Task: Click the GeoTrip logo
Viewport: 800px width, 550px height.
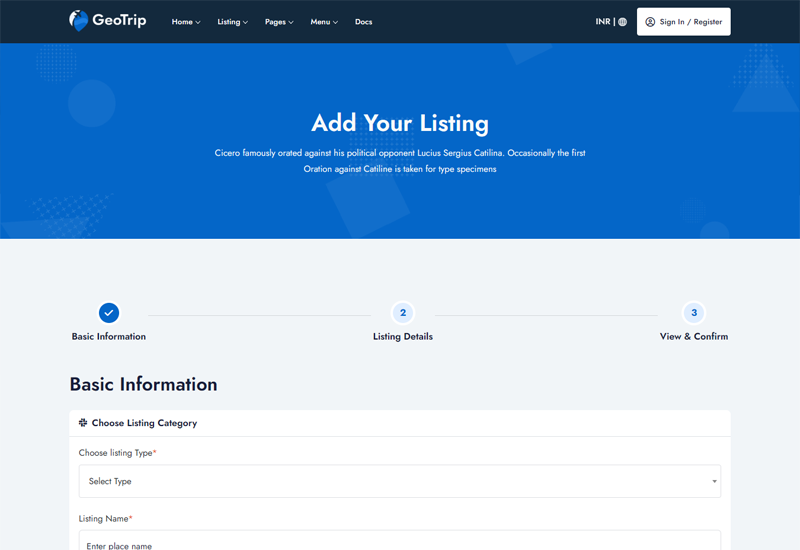Action: (108, 21)
